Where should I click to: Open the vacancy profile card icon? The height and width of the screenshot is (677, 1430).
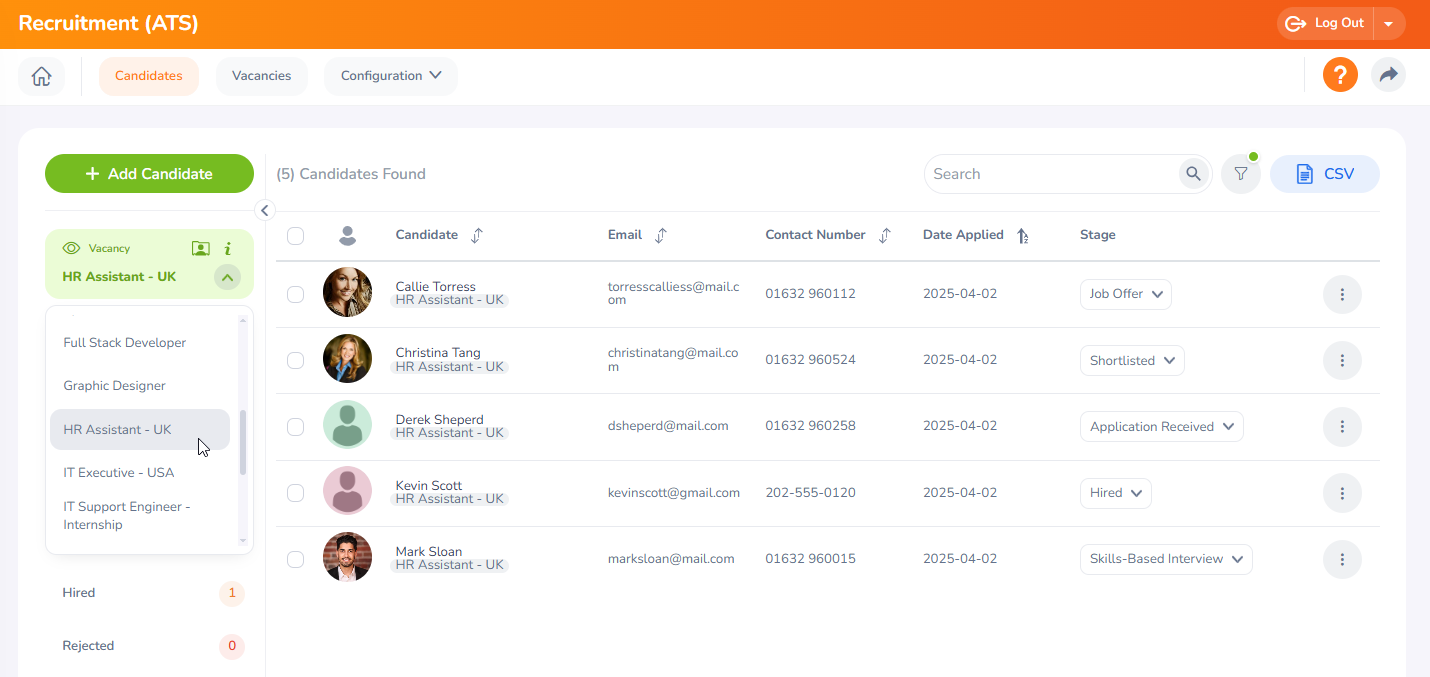pos(201,249)
